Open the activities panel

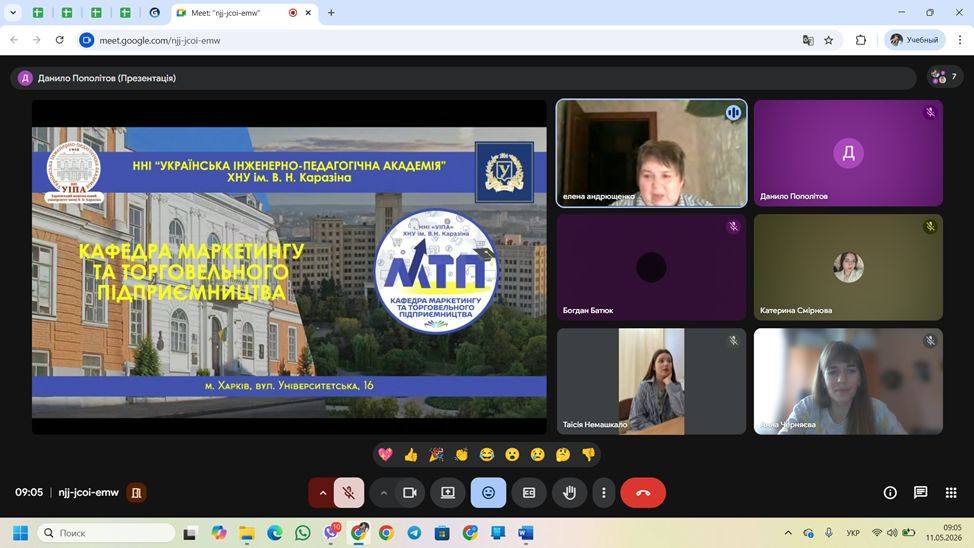951,493
